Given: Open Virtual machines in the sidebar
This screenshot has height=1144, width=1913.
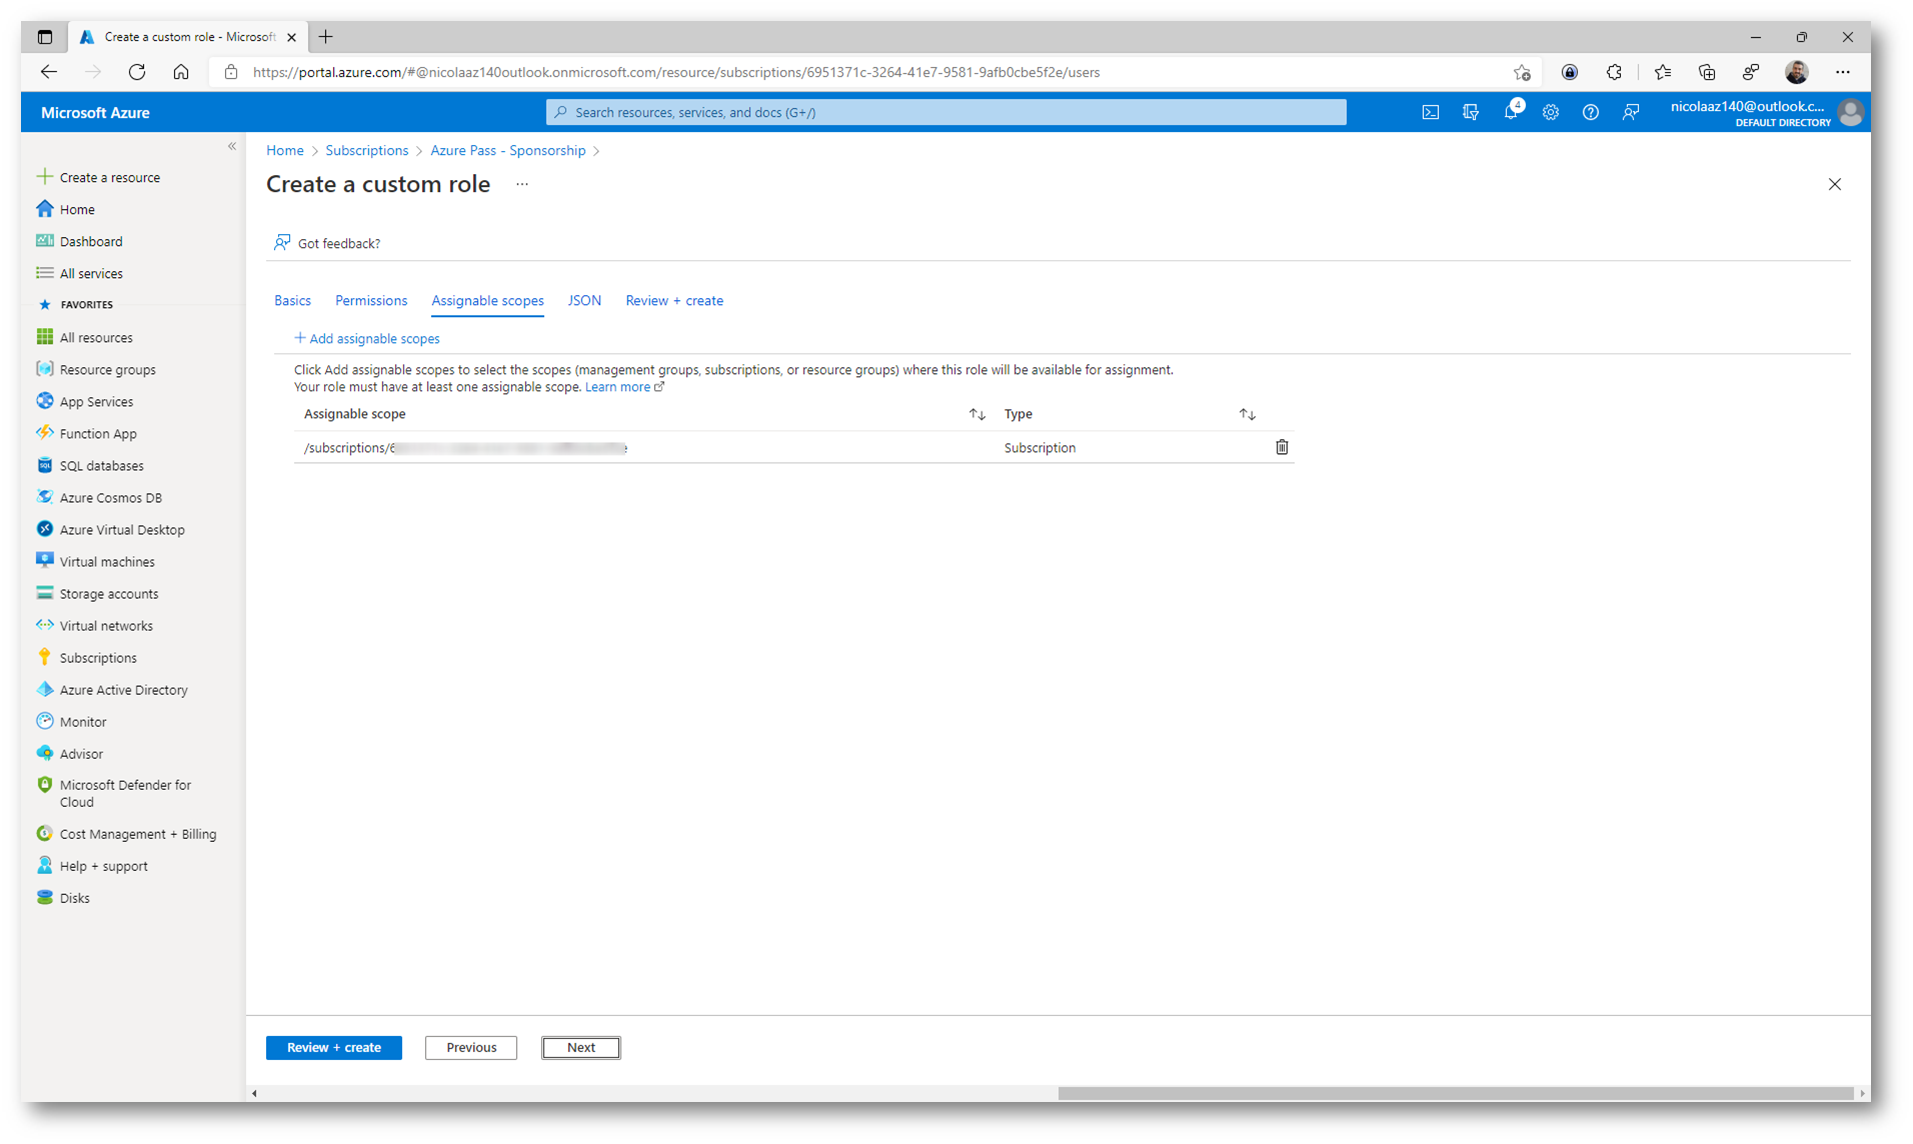Looking at the screenshot, I should point(95,561).
